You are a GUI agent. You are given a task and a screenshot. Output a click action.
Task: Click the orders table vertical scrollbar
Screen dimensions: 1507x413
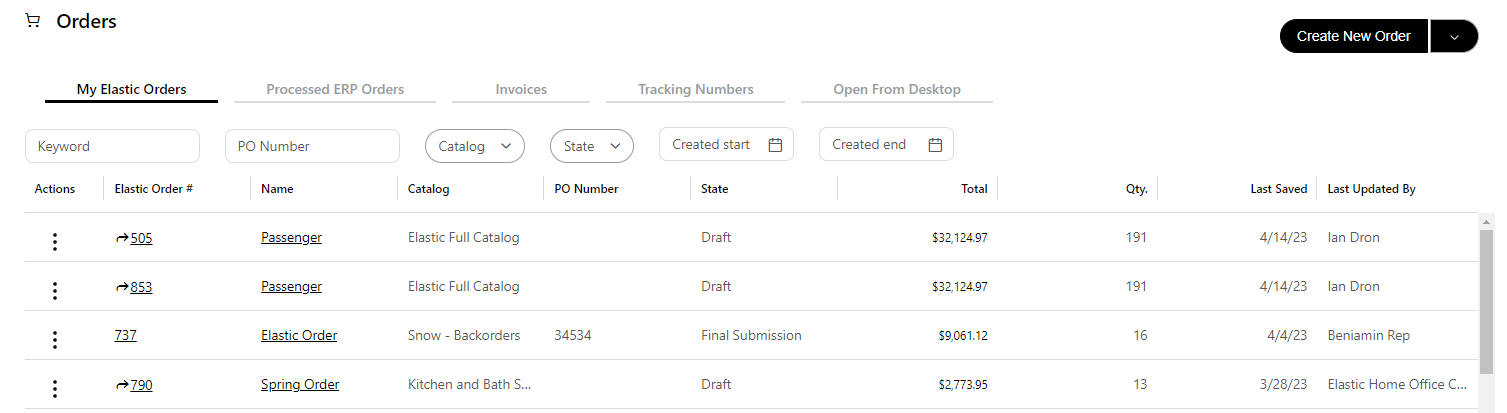(x=1486, y=300)
